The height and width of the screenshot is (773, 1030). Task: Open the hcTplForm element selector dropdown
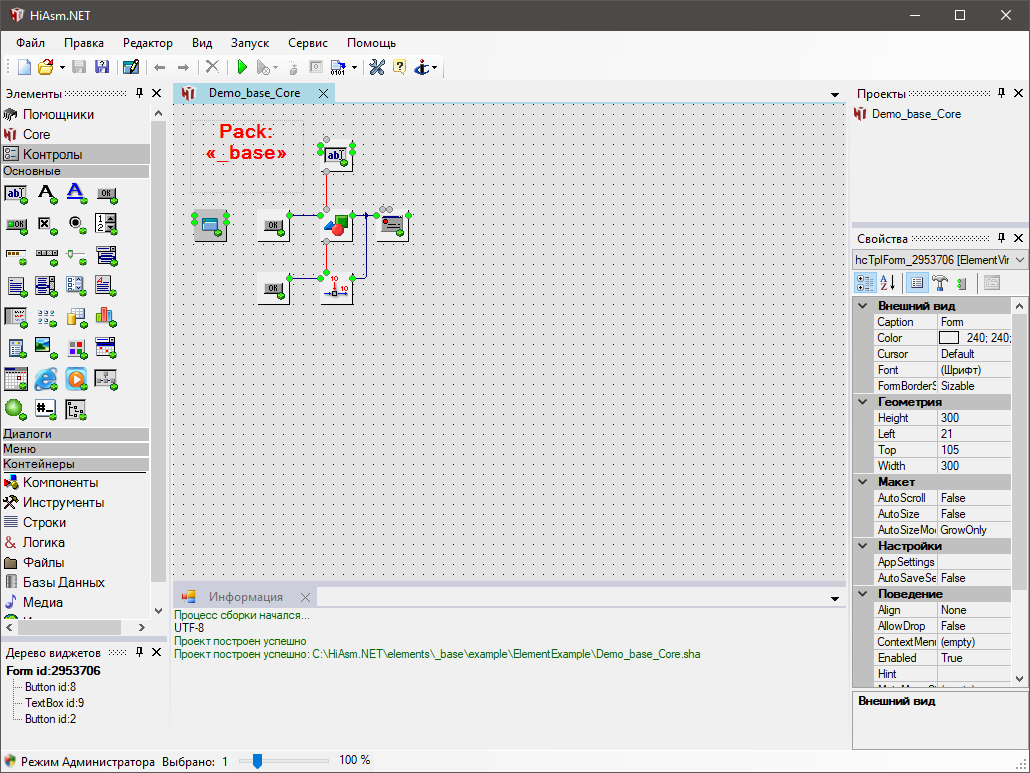pyautogui.click(x=1019, y=260)
